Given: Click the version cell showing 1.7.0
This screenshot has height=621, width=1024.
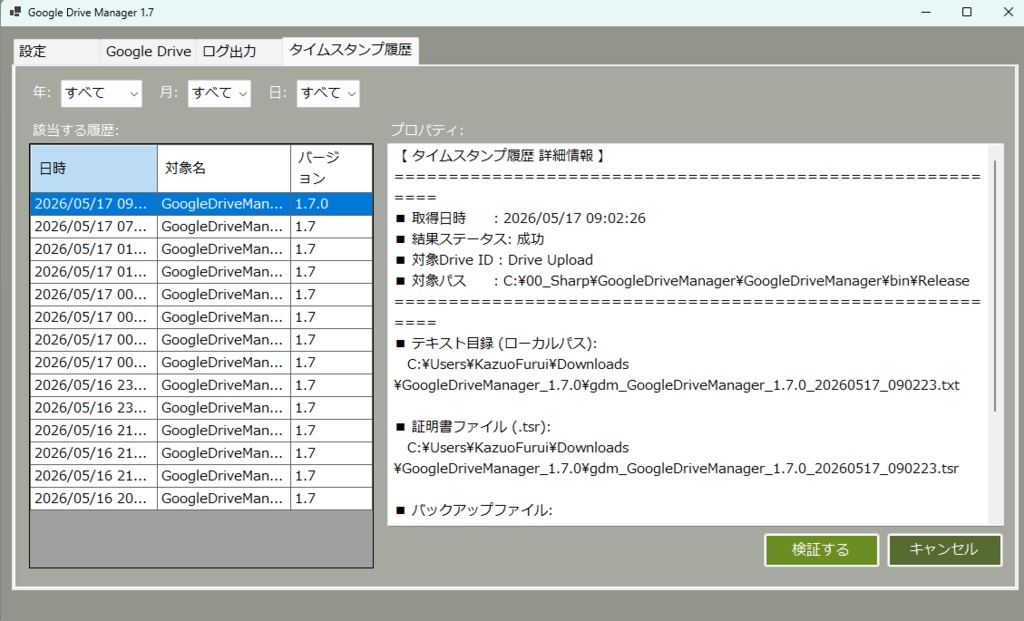Looking at the screenshot, I should click(331, 204).
